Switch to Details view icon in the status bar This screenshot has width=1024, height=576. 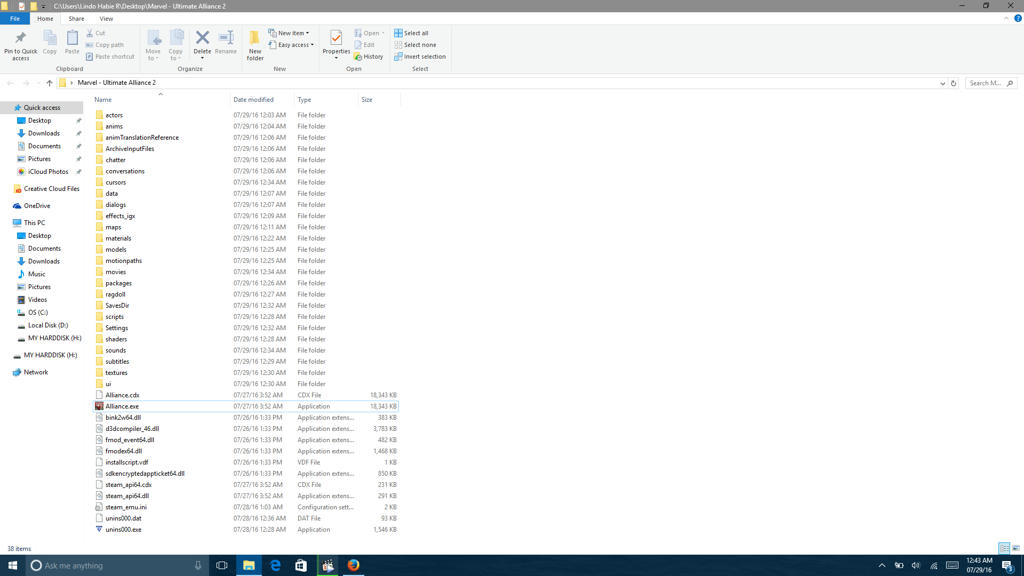1004,548
